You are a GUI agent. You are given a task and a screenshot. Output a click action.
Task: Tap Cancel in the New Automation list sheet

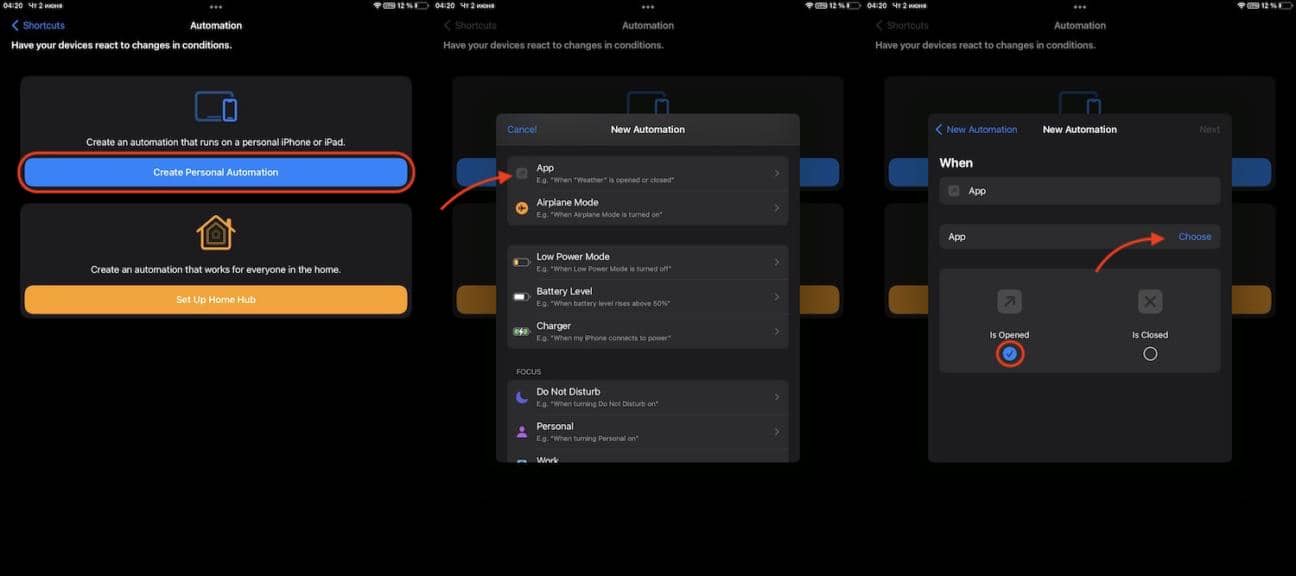point(522,129)
